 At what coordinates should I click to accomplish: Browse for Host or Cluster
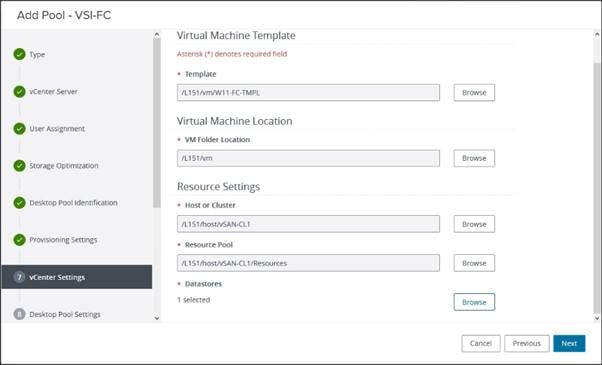pos(474,224)
